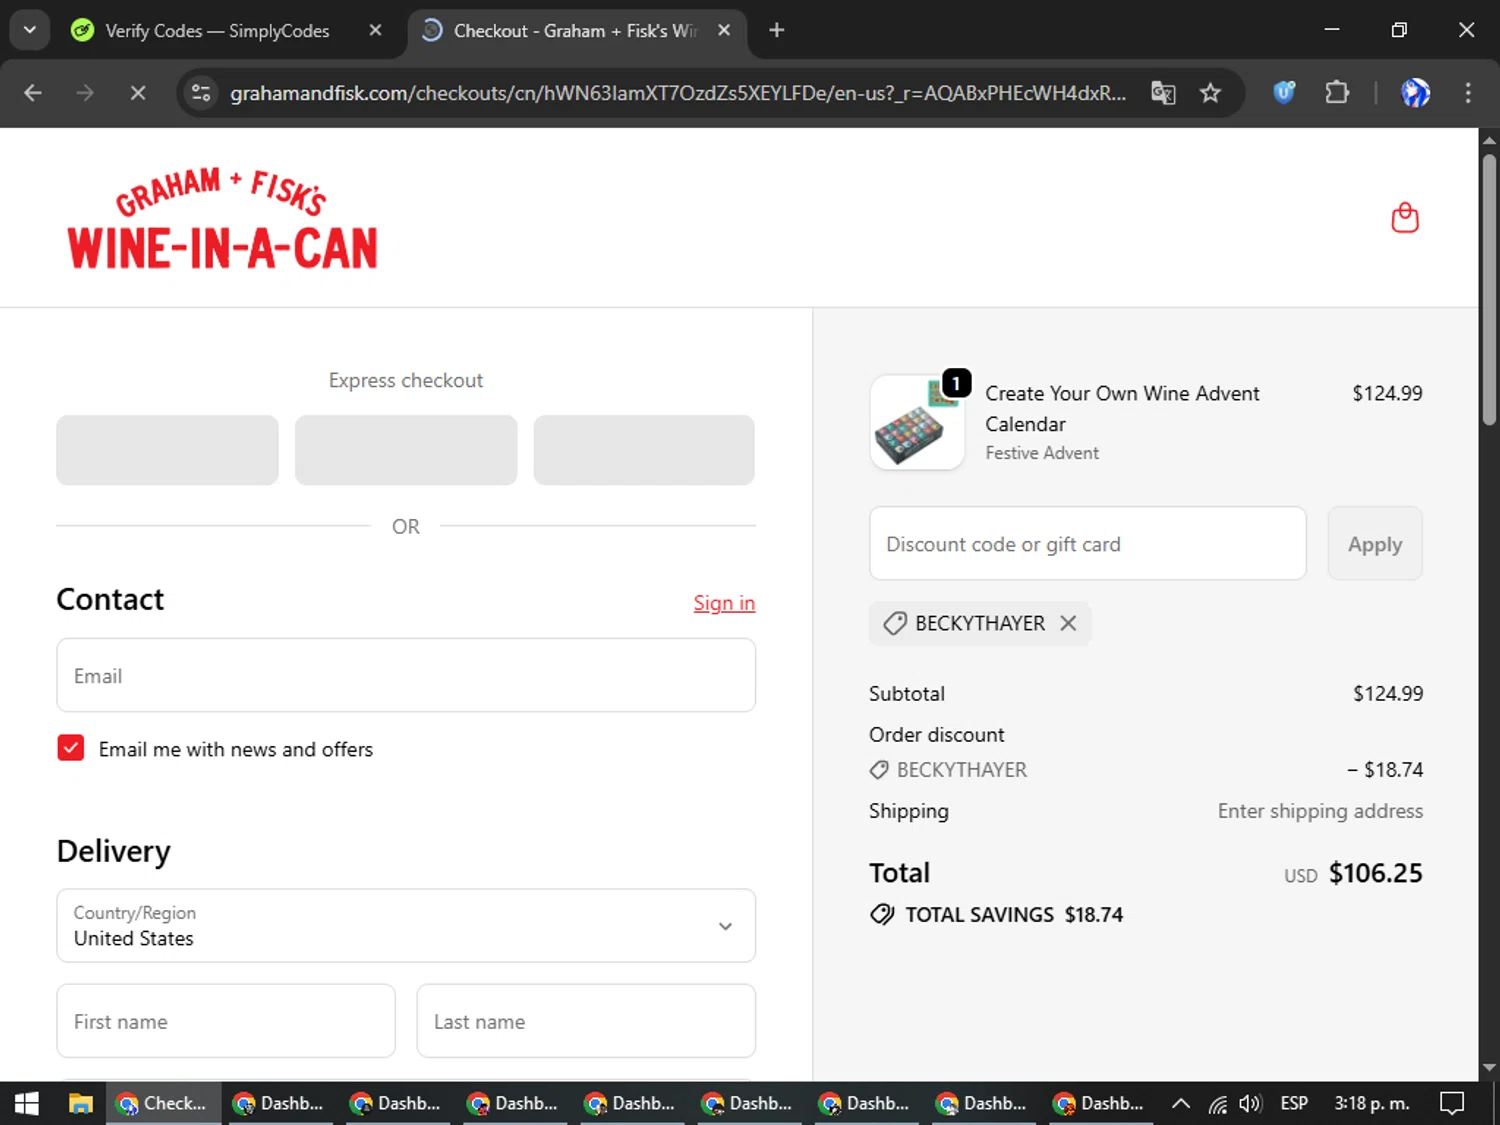Click the scrollbar down arrow
Viewport: 1500px width, 1125px height.
[x=1489, y=1068]
